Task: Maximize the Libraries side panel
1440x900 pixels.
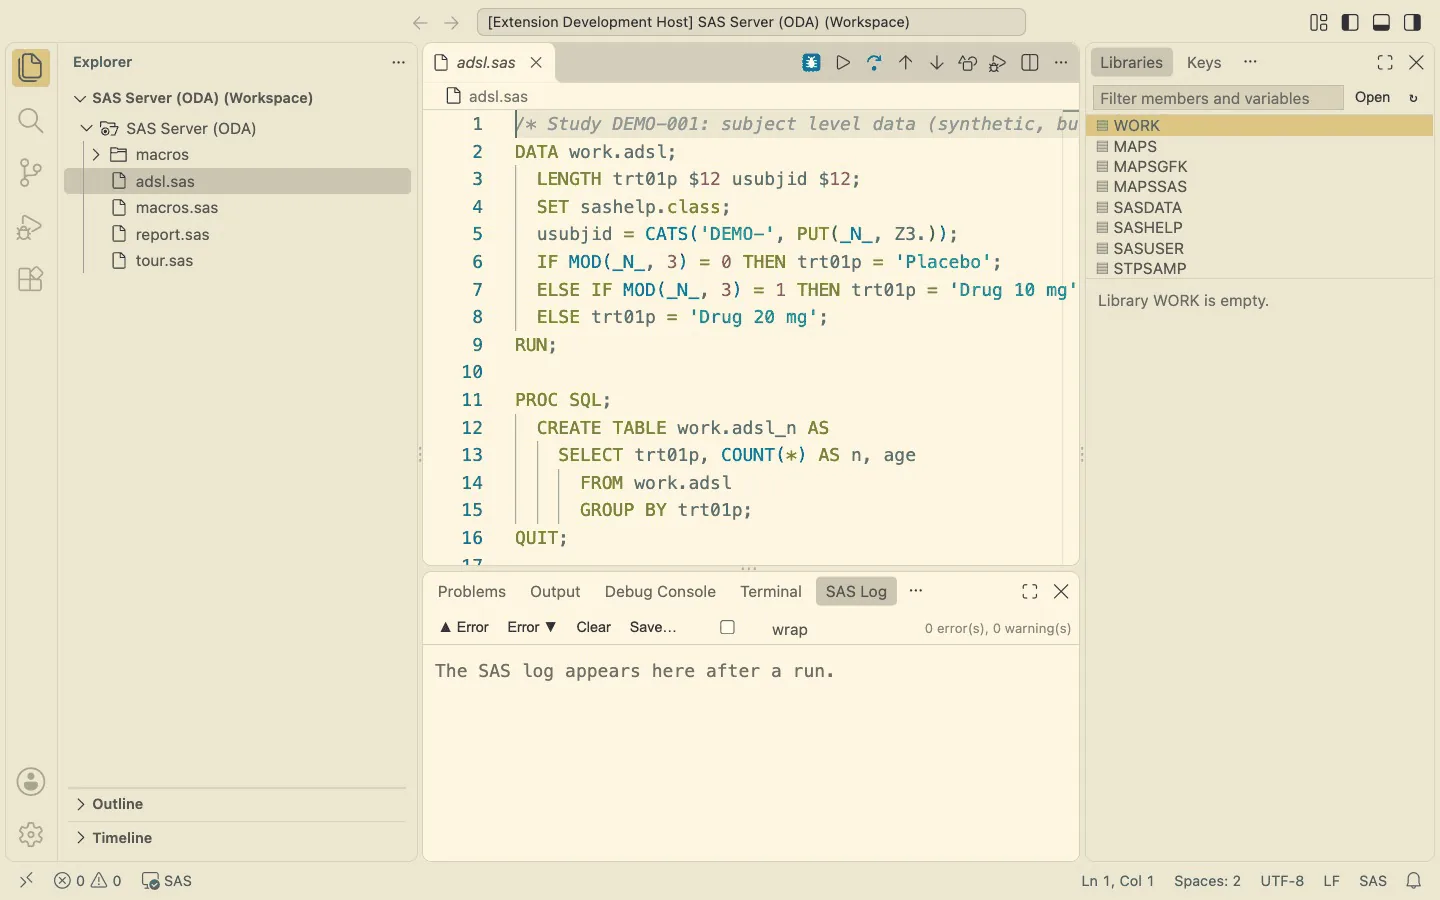Action: [1385, 62]
